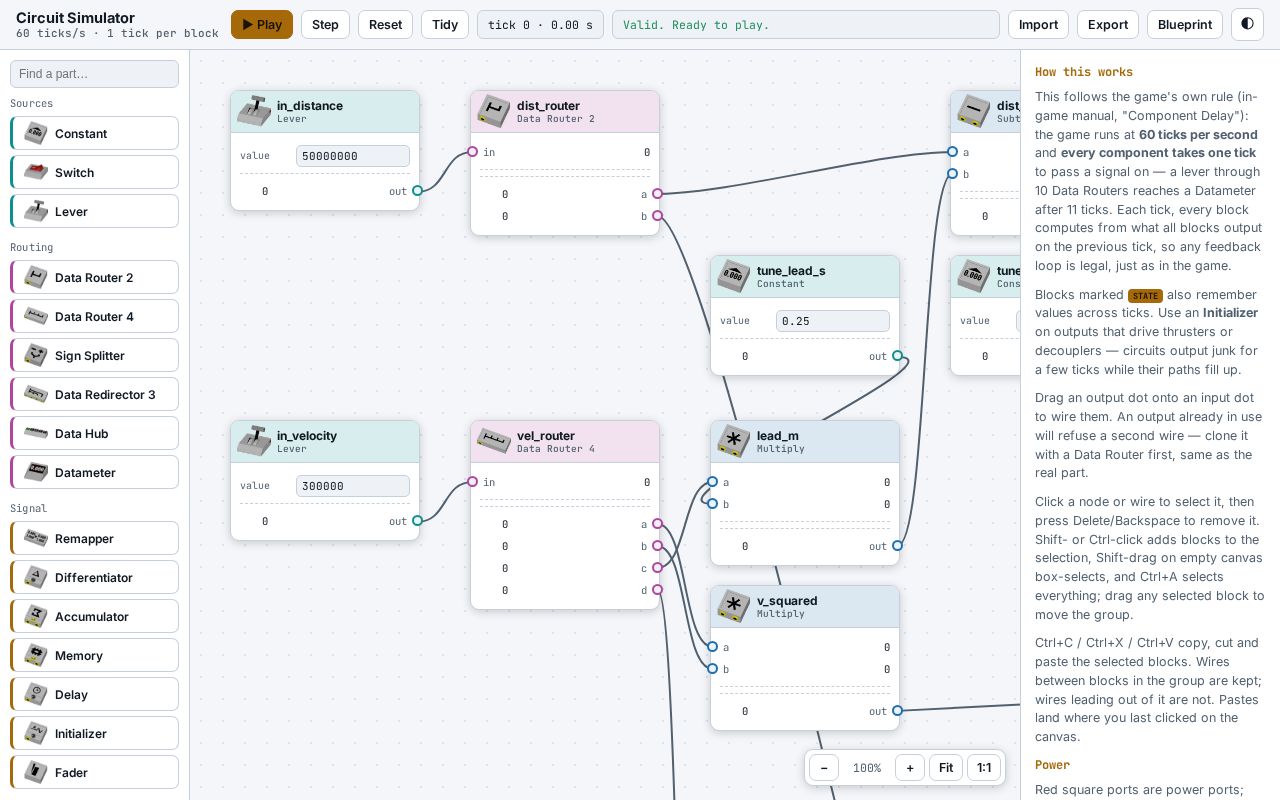Select the Remapper signal part

pyautogui.click(x=94, y=538)
